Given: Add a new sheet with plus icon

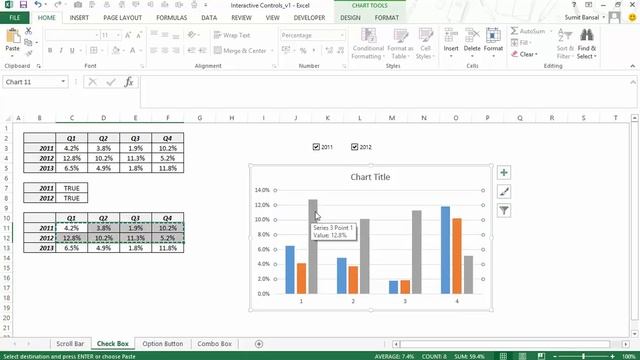Looking at the screenshot, I should (x=259, y=344).
